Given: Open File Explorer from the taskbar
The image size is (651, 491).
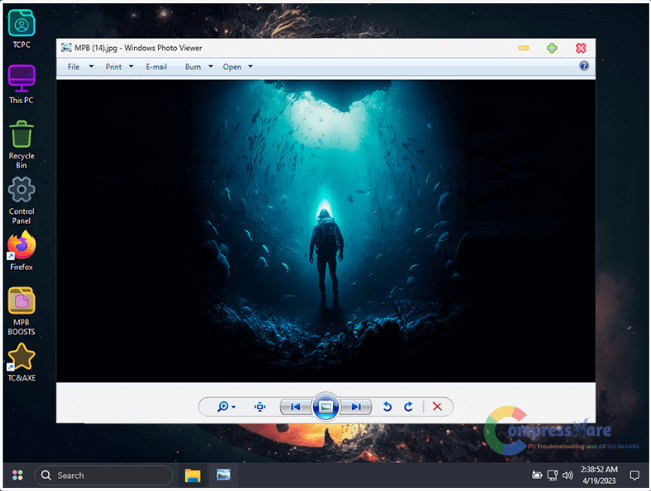Looking at the screenshot, I should point(193,475).
